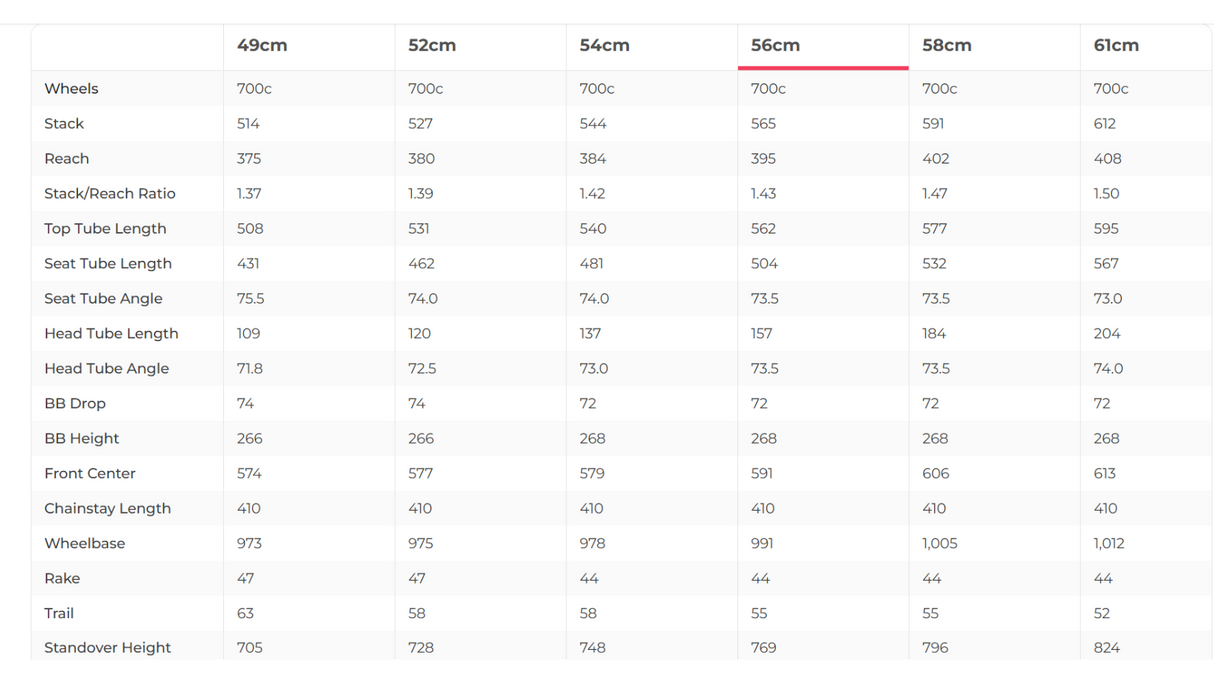Choose the 54cm frame size header
The image size is (1214, 683).
click(604, 46)
